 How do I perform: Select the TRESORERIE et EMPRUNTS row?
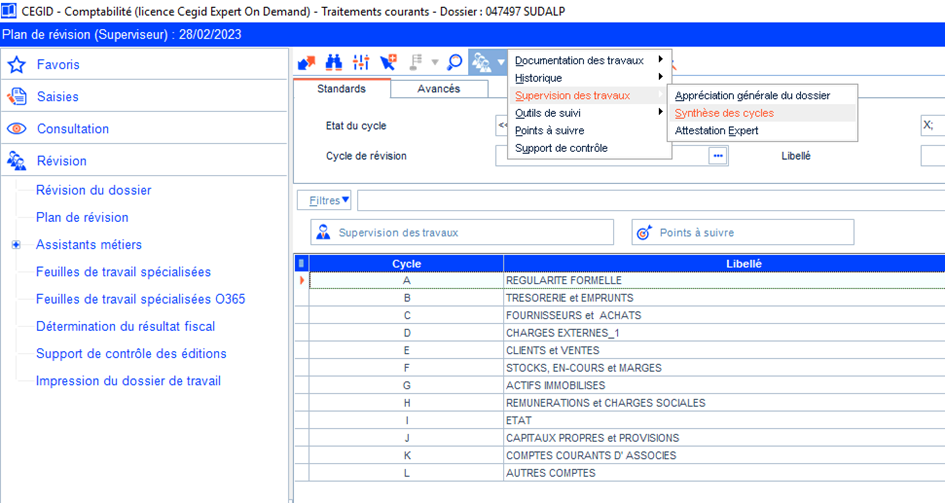coord(569,298)
